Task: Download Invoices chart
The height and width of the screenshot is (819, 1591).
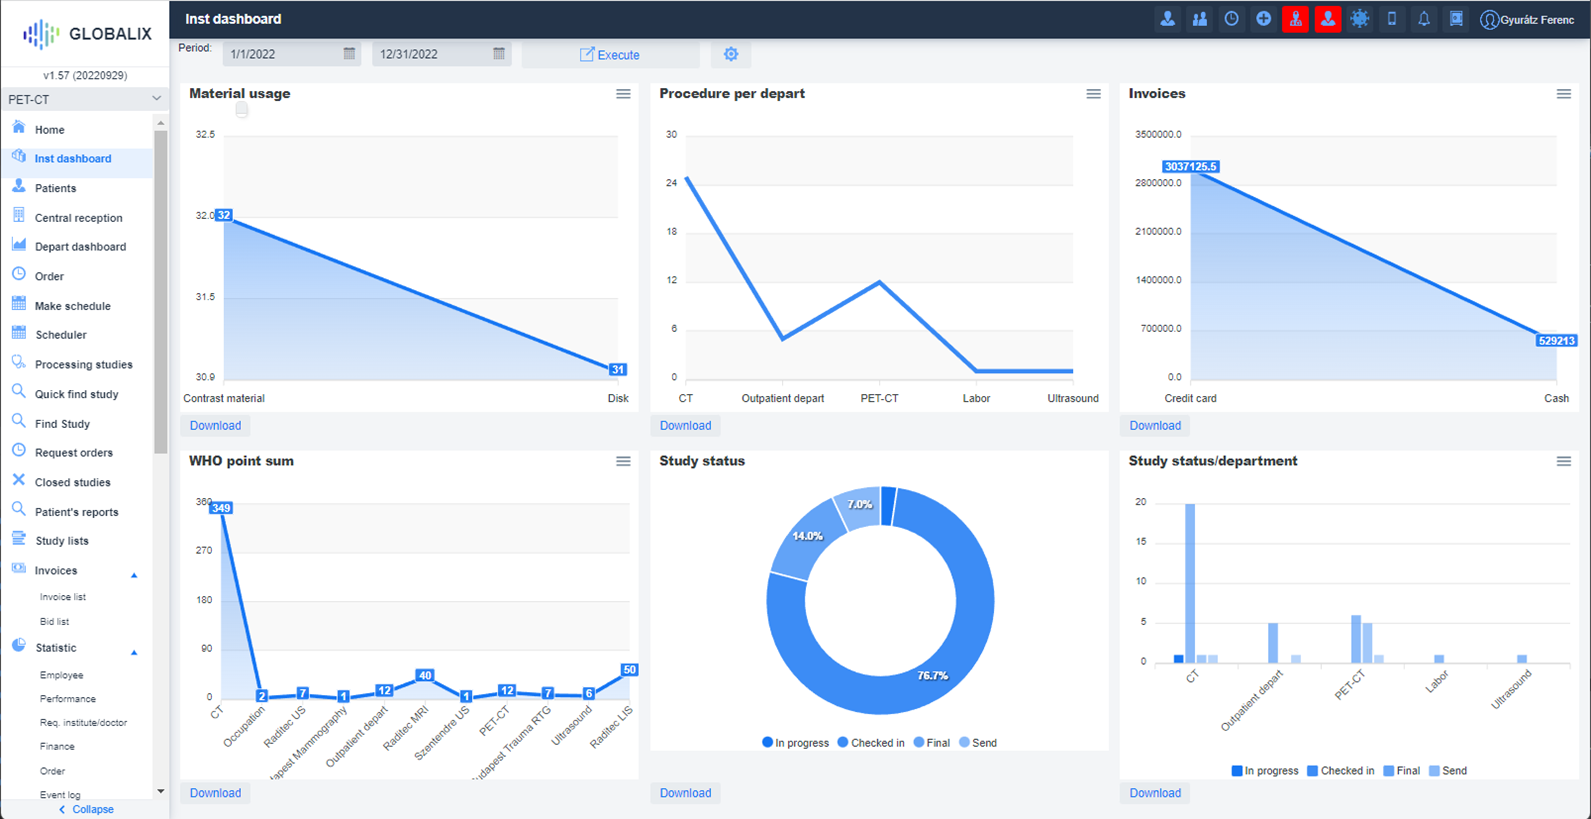Action: (x=1155, y=425)
